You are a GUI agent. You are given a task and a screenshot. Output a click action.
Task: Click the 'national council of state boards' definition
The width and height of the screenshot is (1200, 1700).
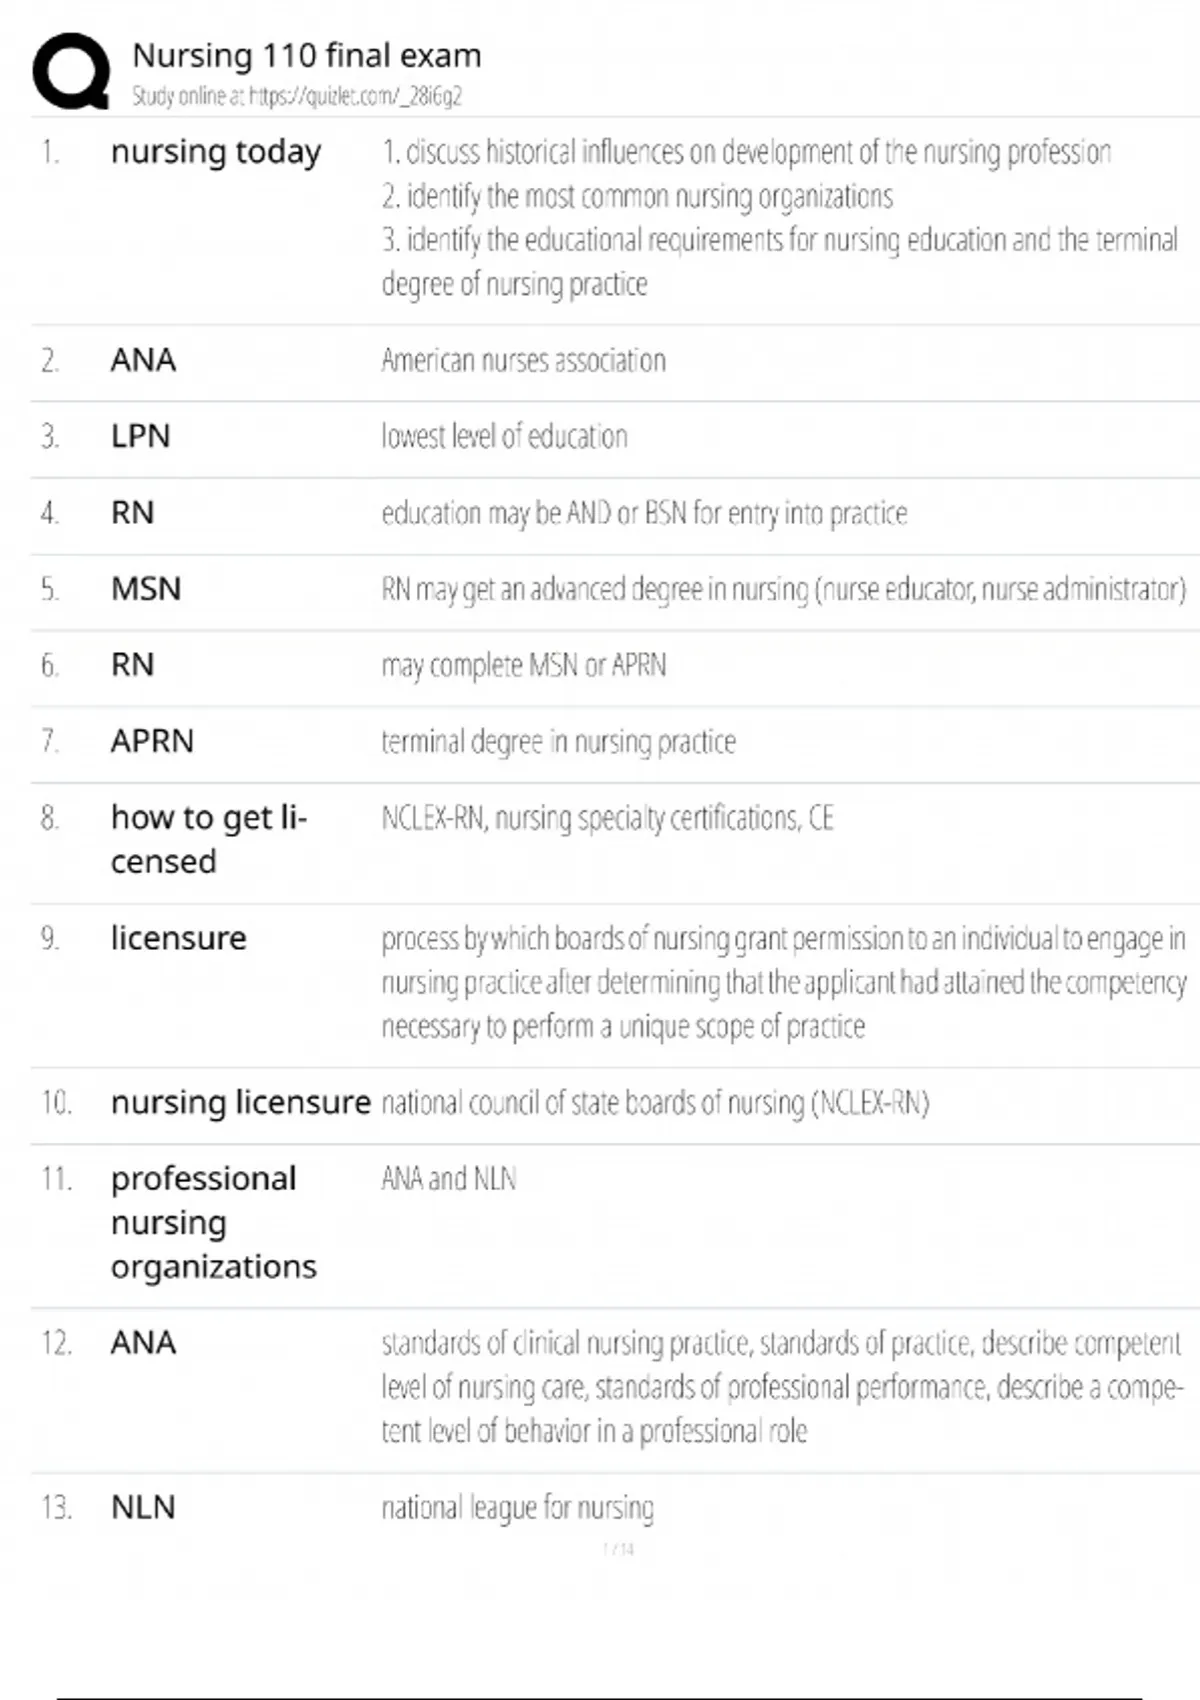[655, 1102]
